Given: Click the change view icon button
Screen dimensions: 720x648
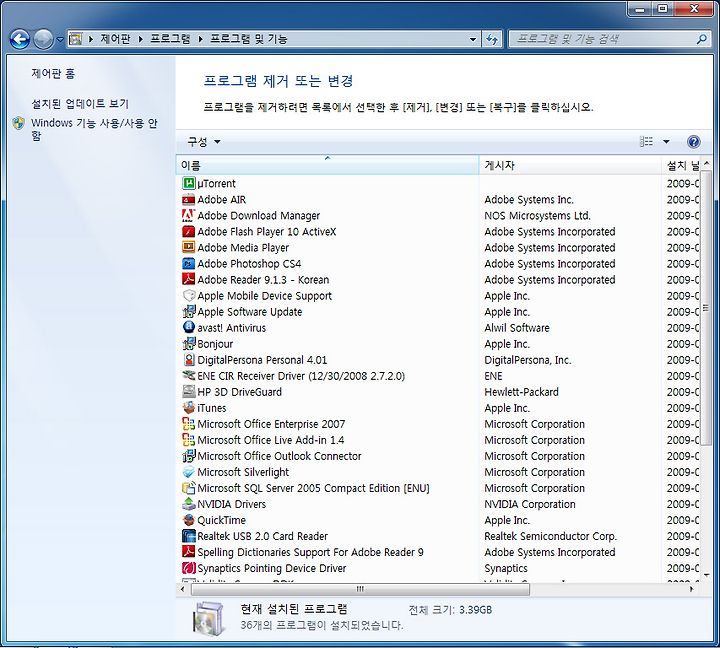Looking at the screenshot, I should (647, 141).
